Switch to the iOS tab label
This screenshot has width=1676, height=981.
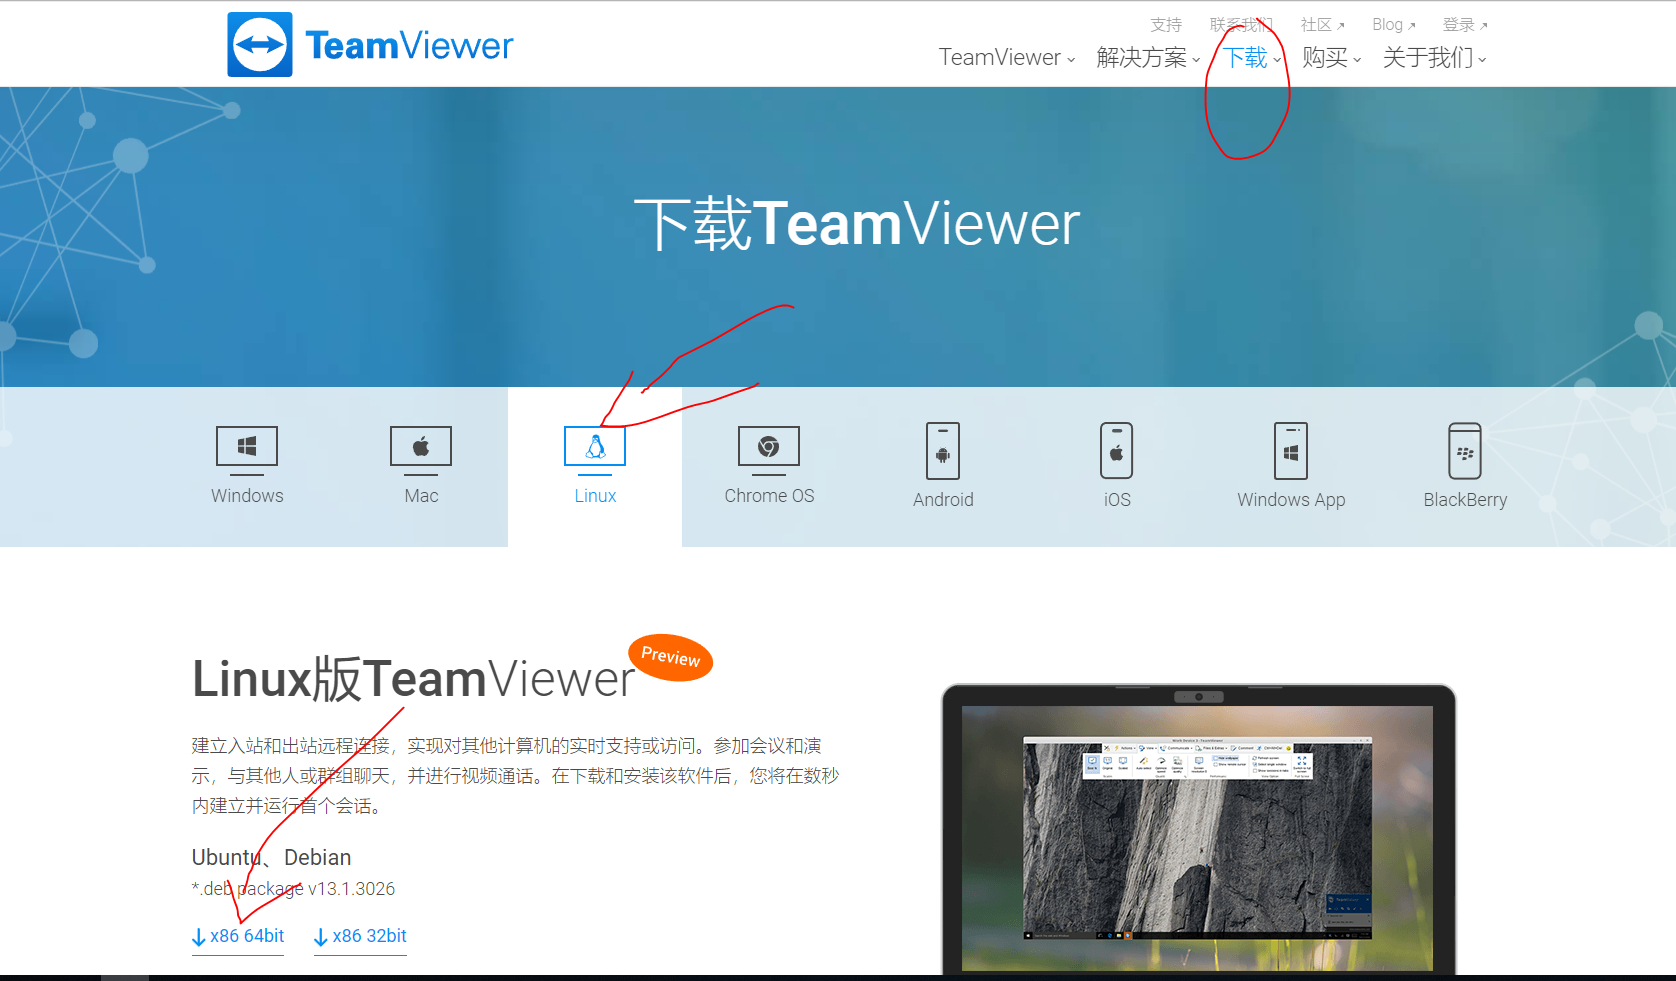coord(1117,500)
